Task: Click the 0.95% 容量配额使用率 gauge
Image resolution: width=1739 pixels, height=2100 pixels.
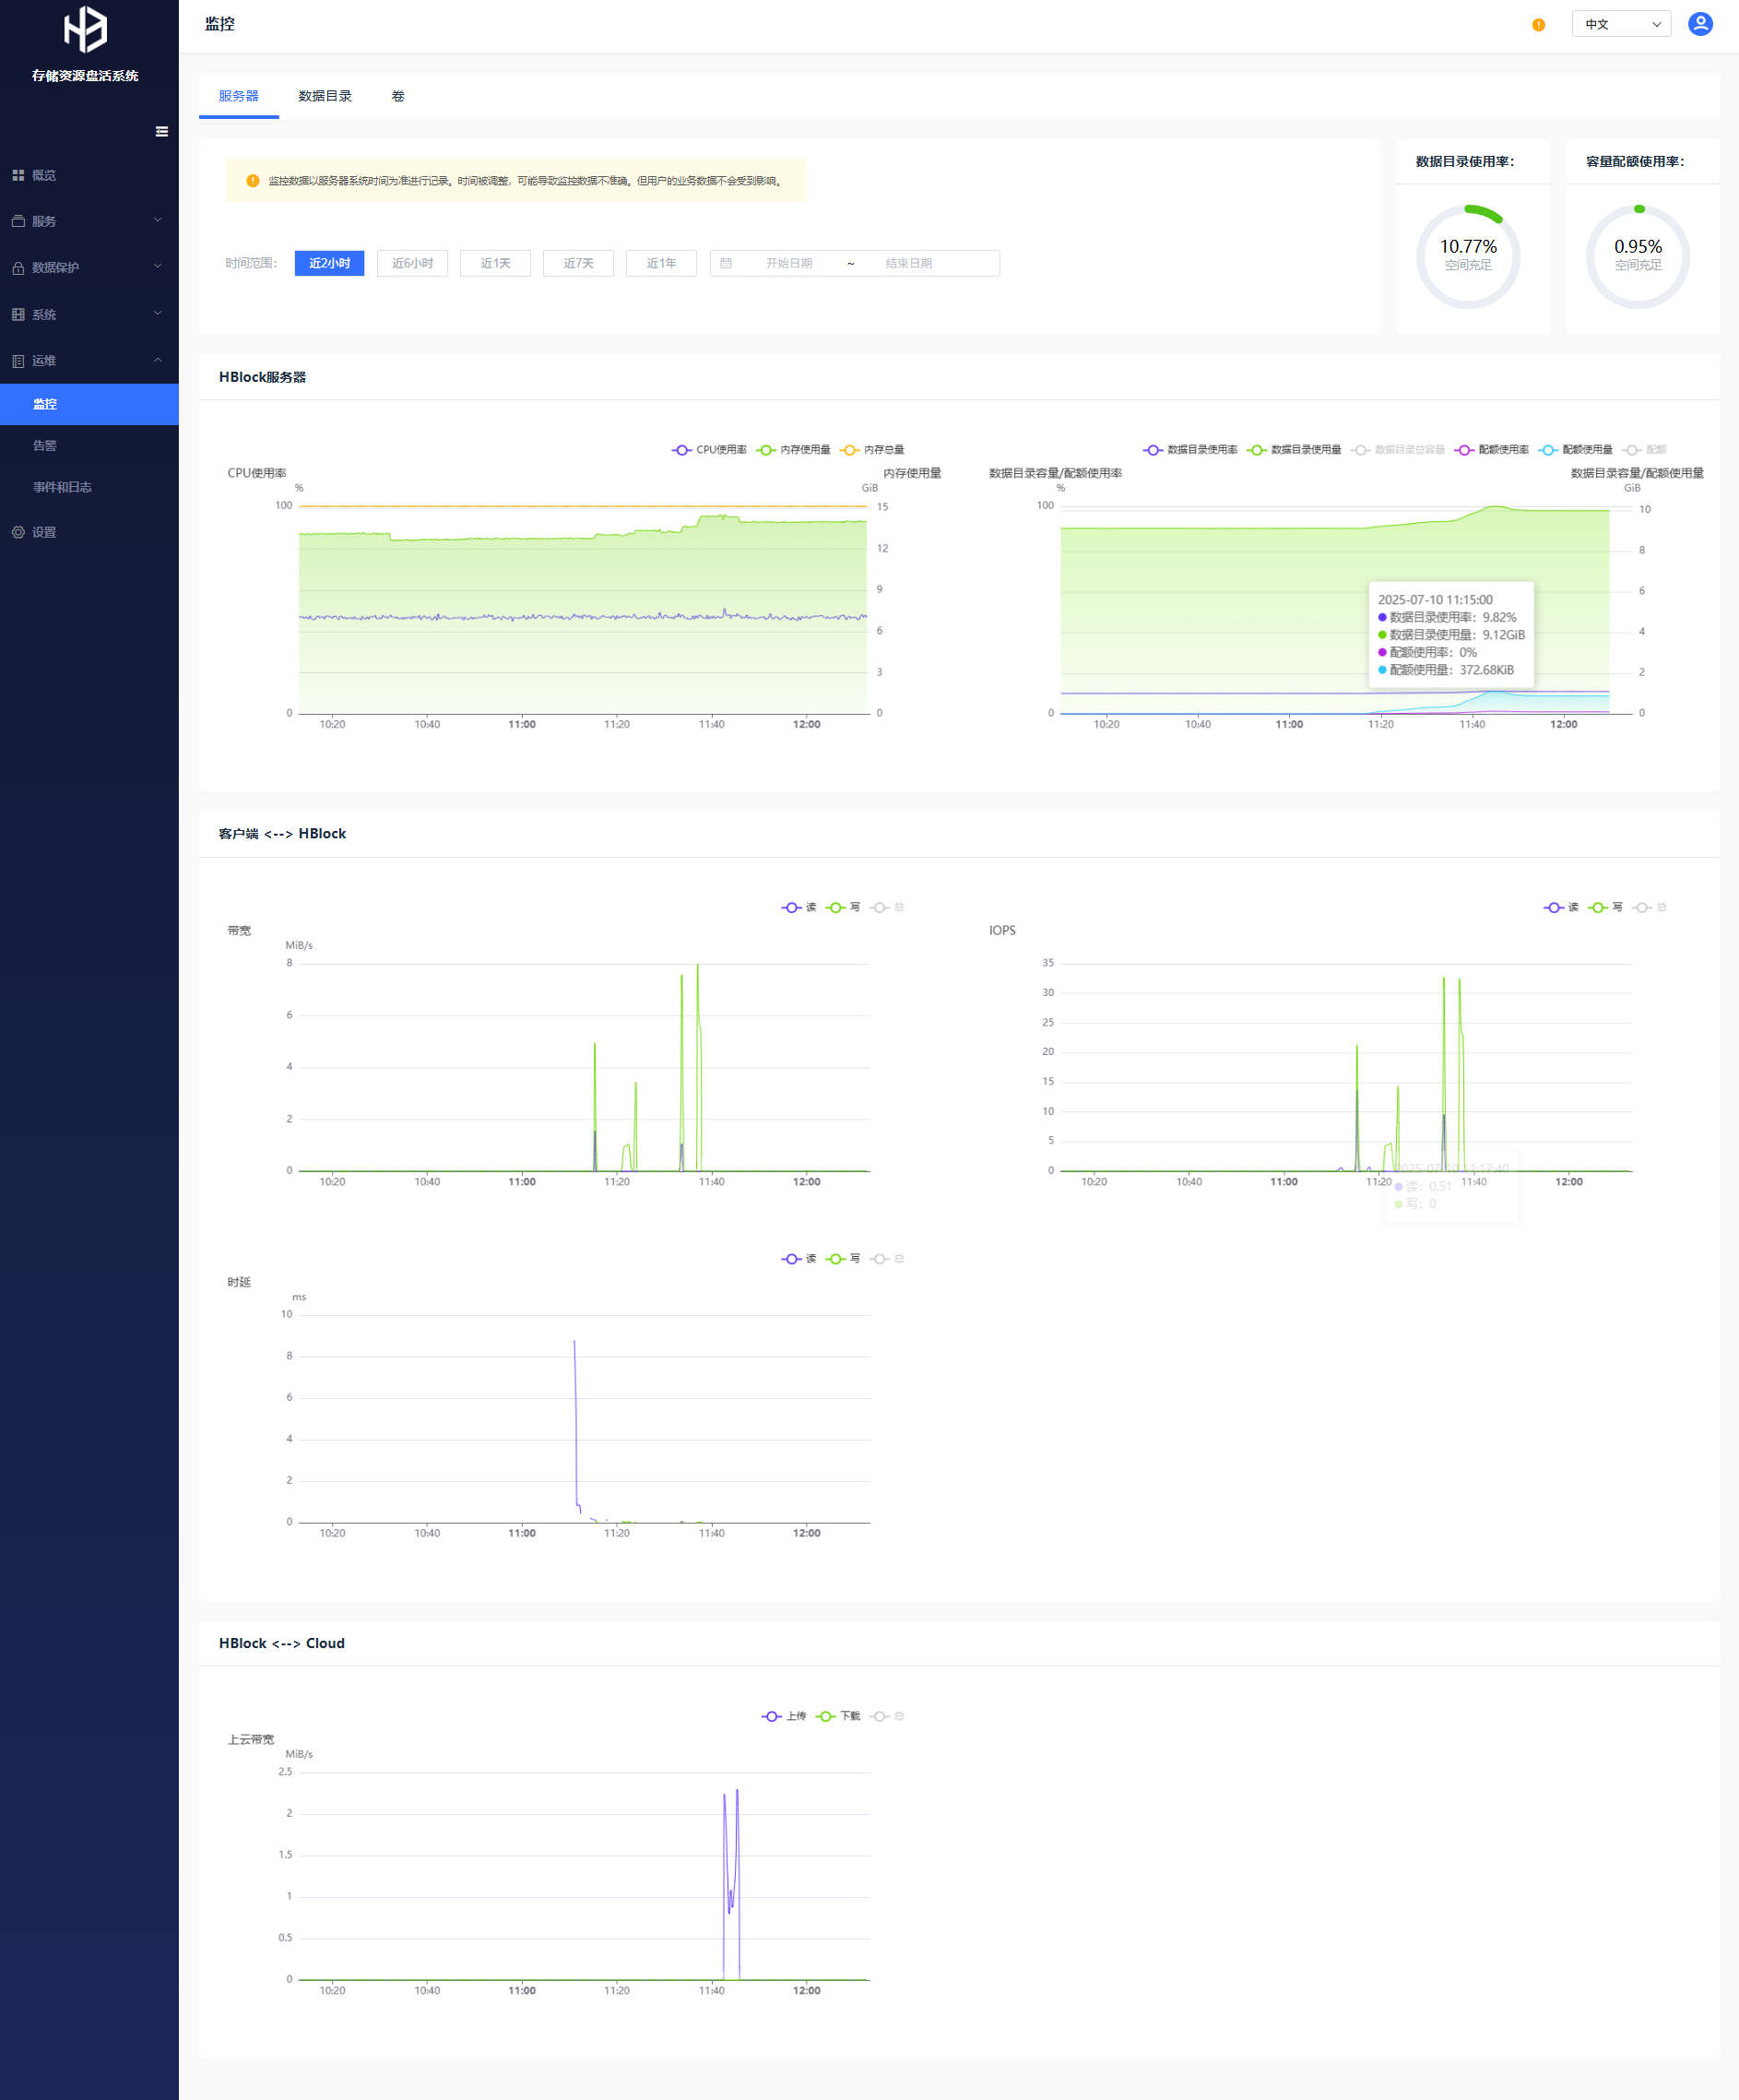Action: [x=1638, y=256]
